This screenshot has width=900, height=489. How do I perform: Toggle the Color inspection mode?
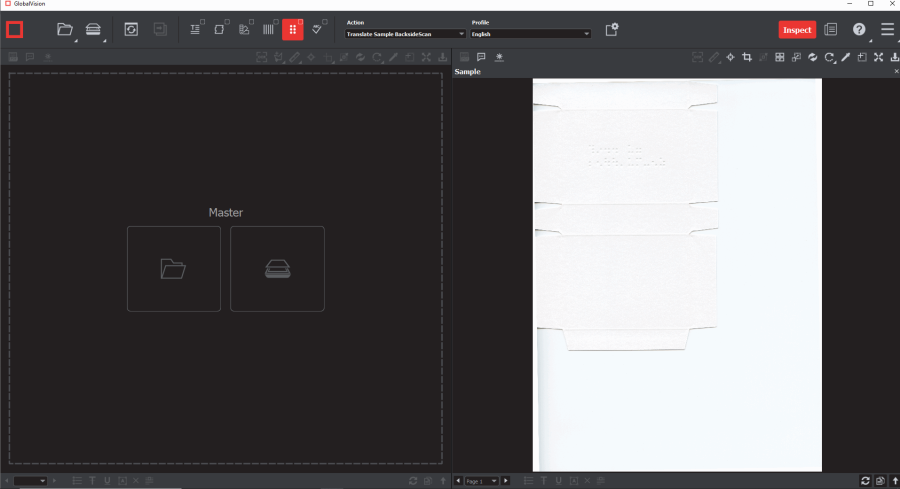point(244,30)
